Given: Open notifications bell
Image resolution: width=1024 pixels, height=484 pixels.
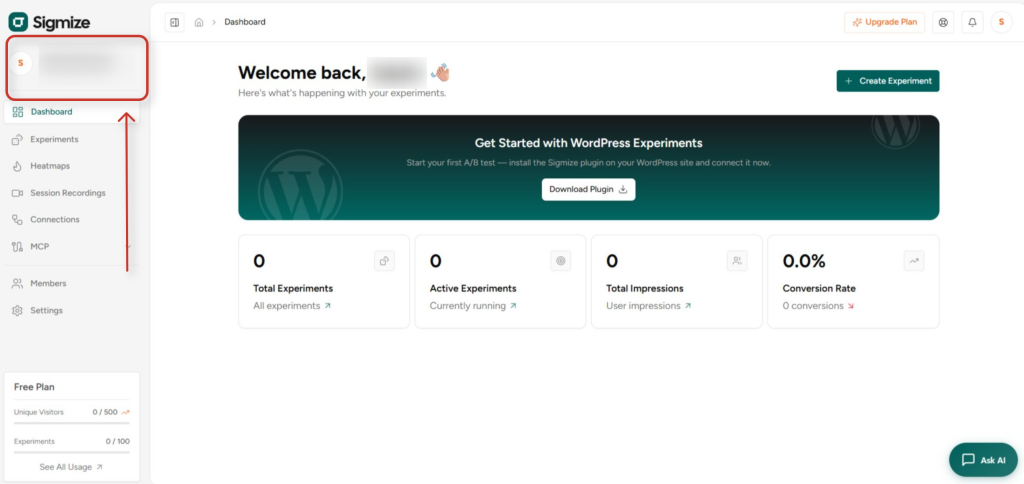Looking at the screenshot, I should (972, 22).
